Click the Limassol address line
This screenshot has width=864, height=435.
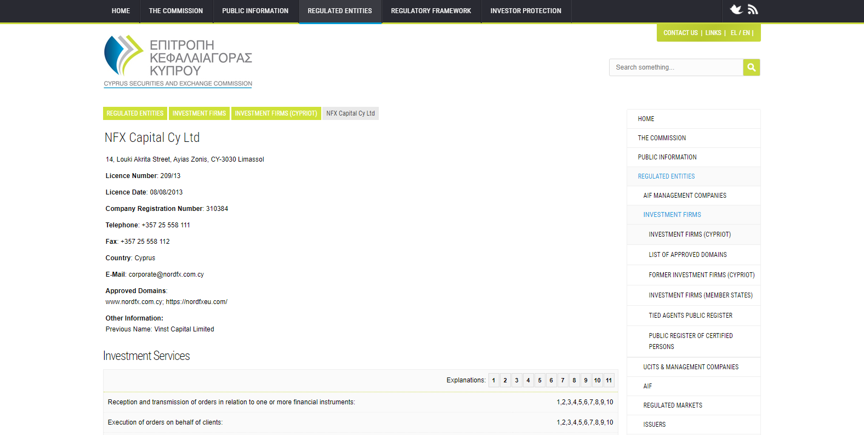coord(185,160)
